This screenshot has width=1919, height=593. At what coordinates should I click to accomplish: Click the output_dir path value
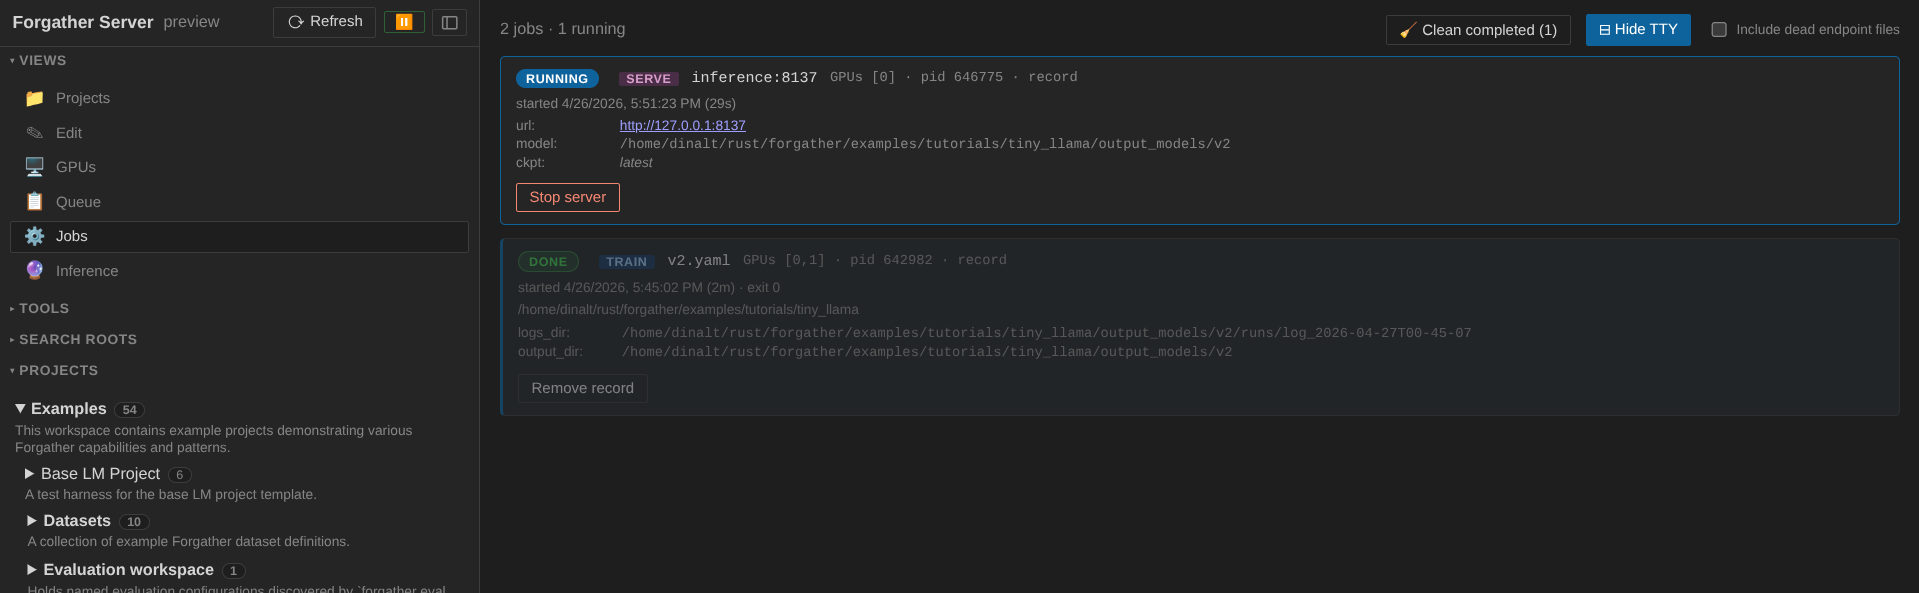(927, 352)
